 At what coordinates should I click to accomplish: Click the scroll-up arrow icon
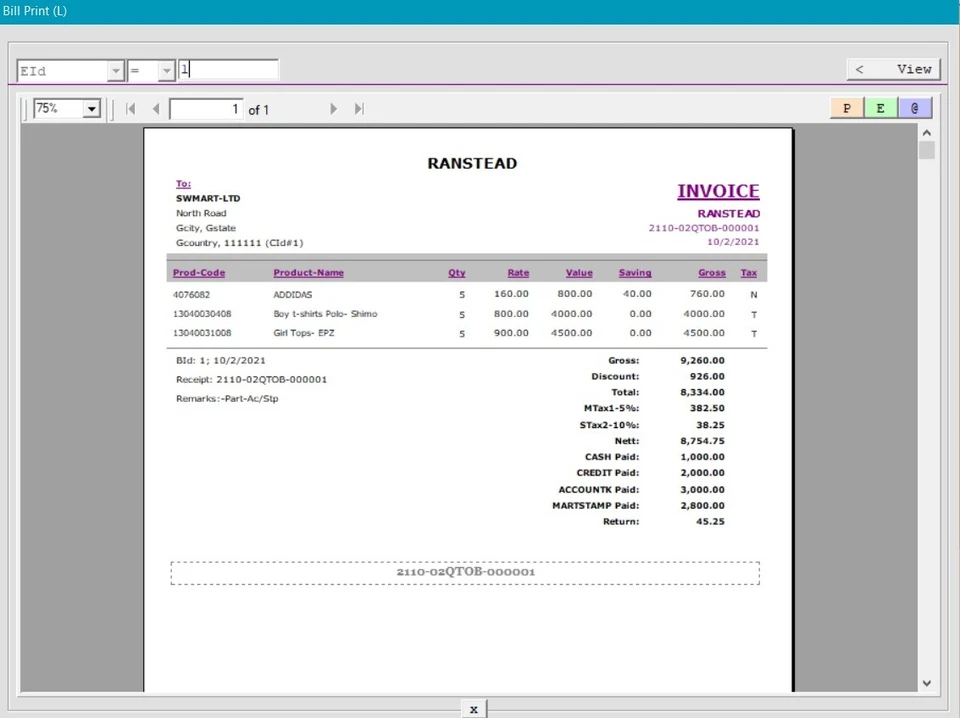click(926, 131)
